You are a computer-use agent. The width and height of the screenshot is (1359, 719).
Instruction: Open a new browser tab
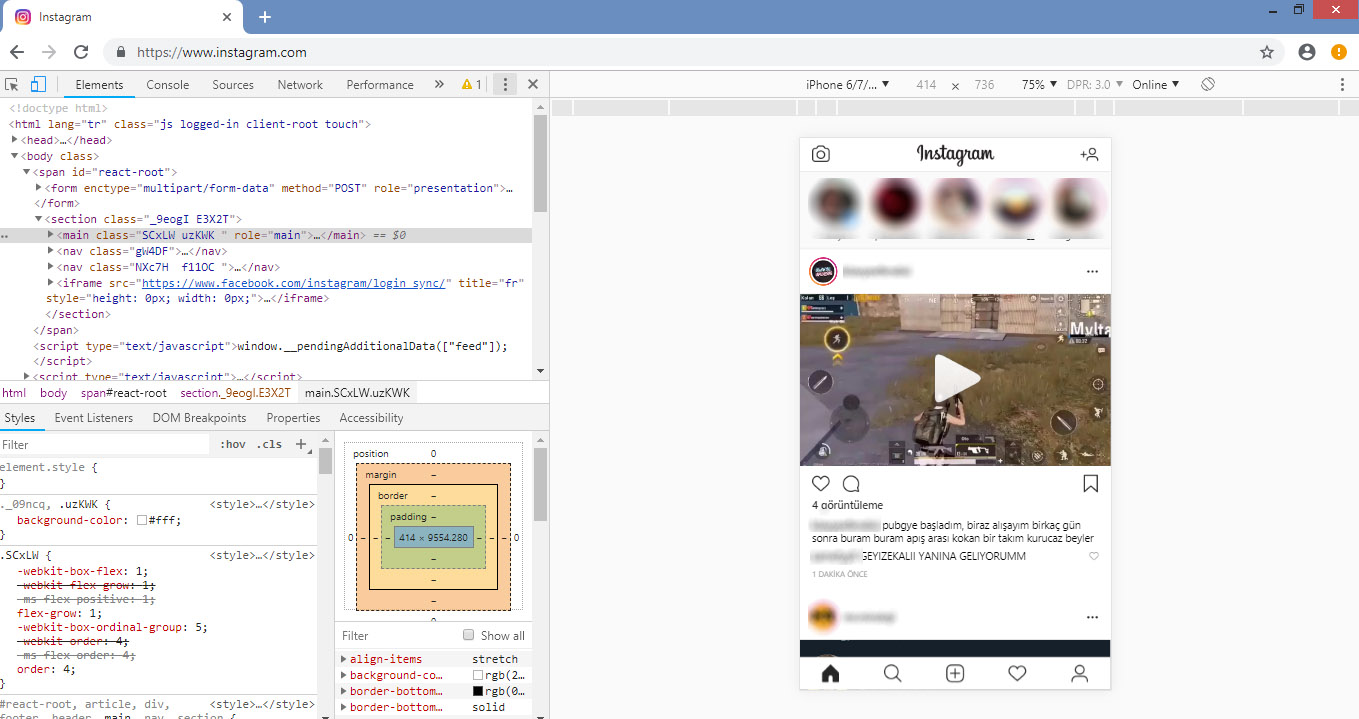[x=265, y=17]
